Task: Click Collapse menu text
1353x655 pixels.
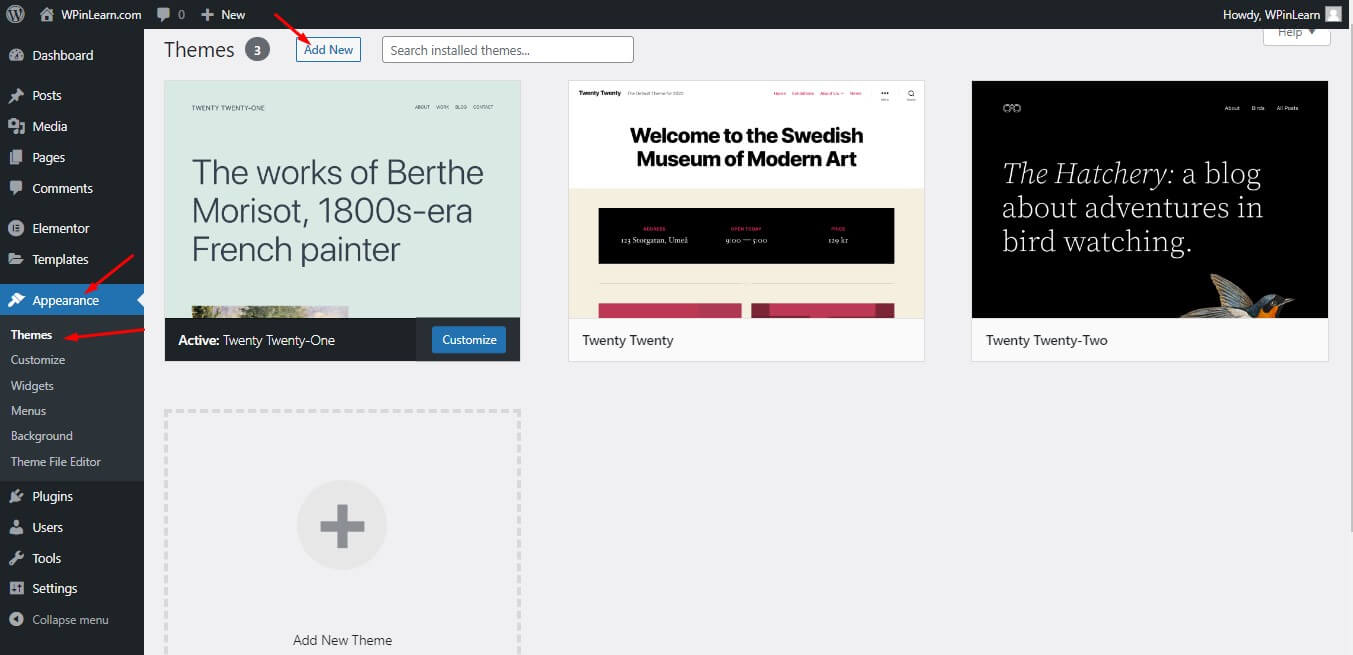Action: [x=70, y=620]
